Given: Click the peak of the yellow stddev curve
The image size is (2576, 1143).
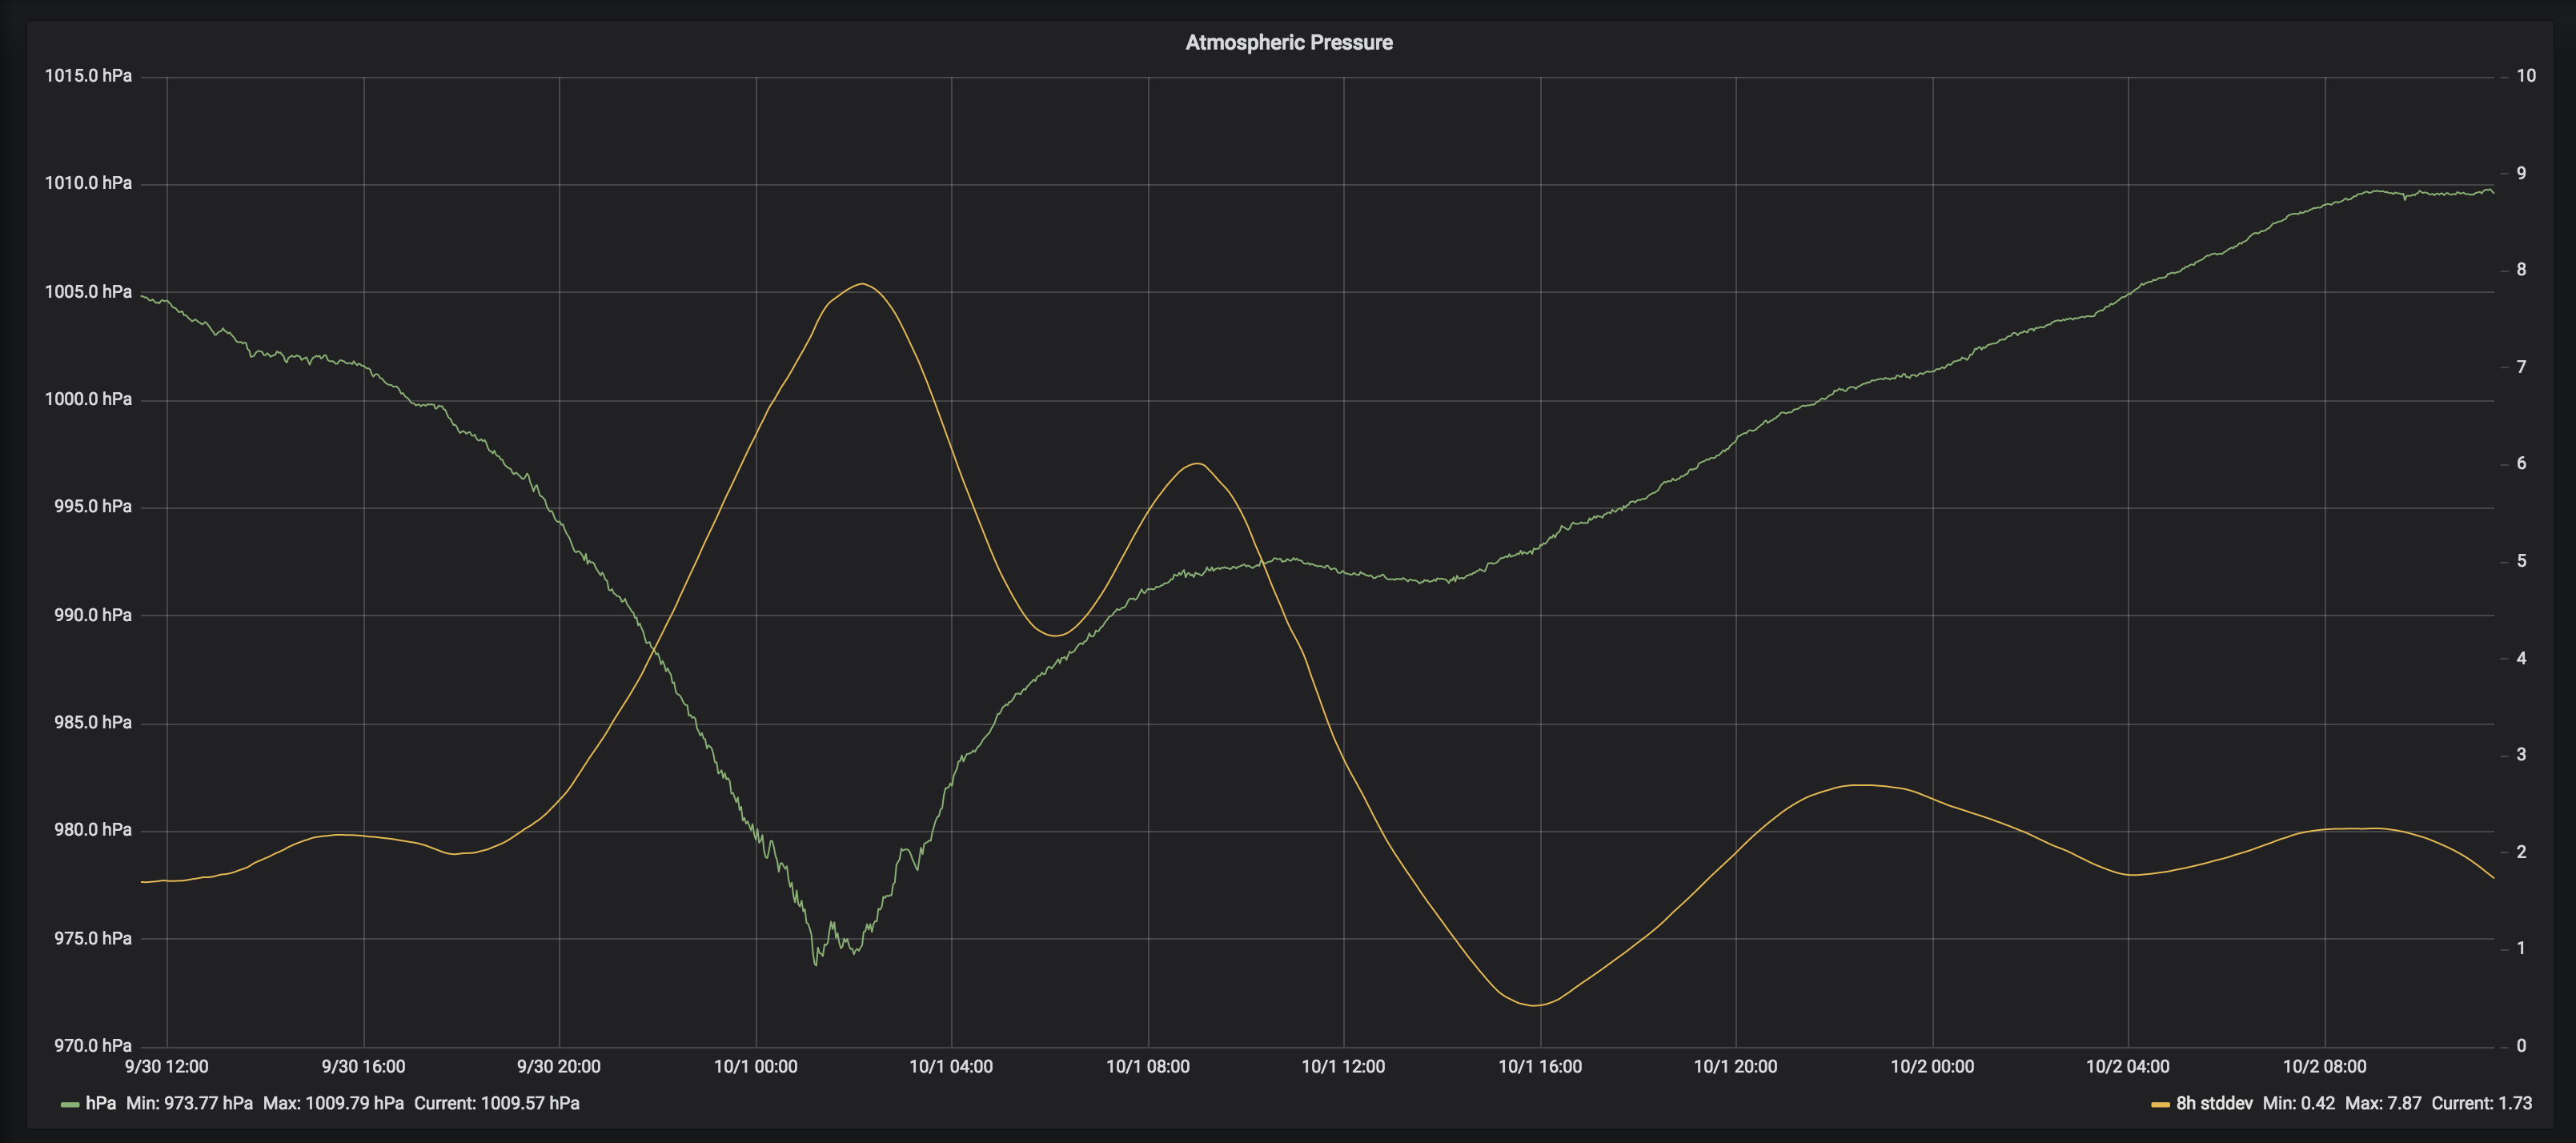Looking at the screenshot, I should 861,284.
